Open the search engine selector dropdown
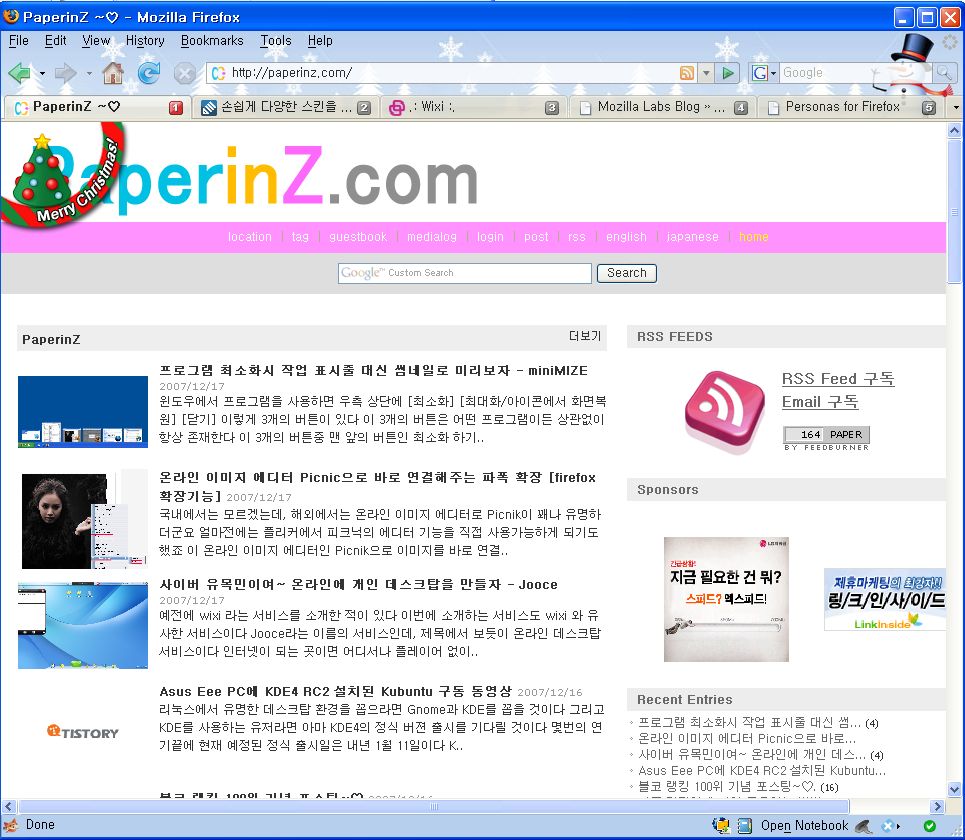Screen dimensions: 965x840 coord(764,73)
